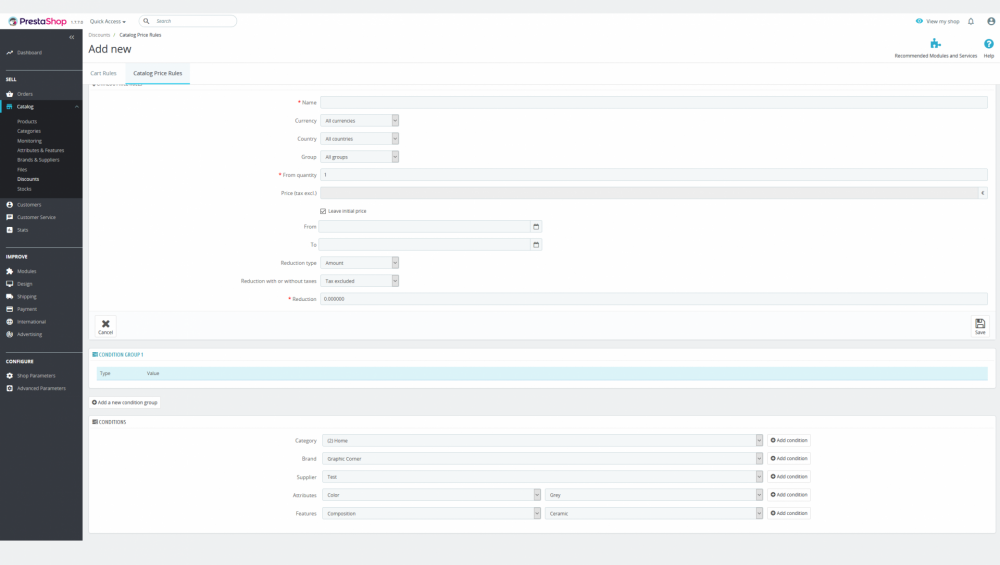Click the Reduction amount field
The height and width of the screenshot is (565, 1000).
654,298
